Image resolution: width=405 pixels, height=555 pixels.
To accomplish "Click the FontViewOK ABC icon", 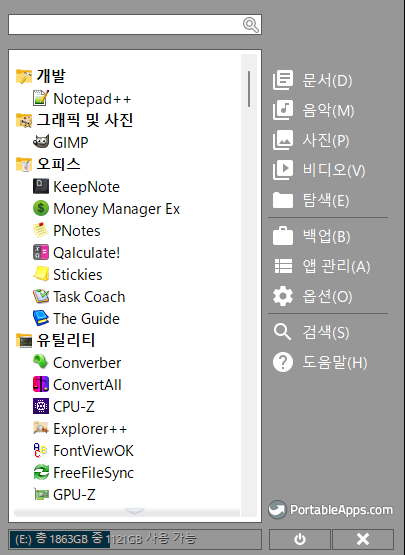I will [x=41, y=450].
